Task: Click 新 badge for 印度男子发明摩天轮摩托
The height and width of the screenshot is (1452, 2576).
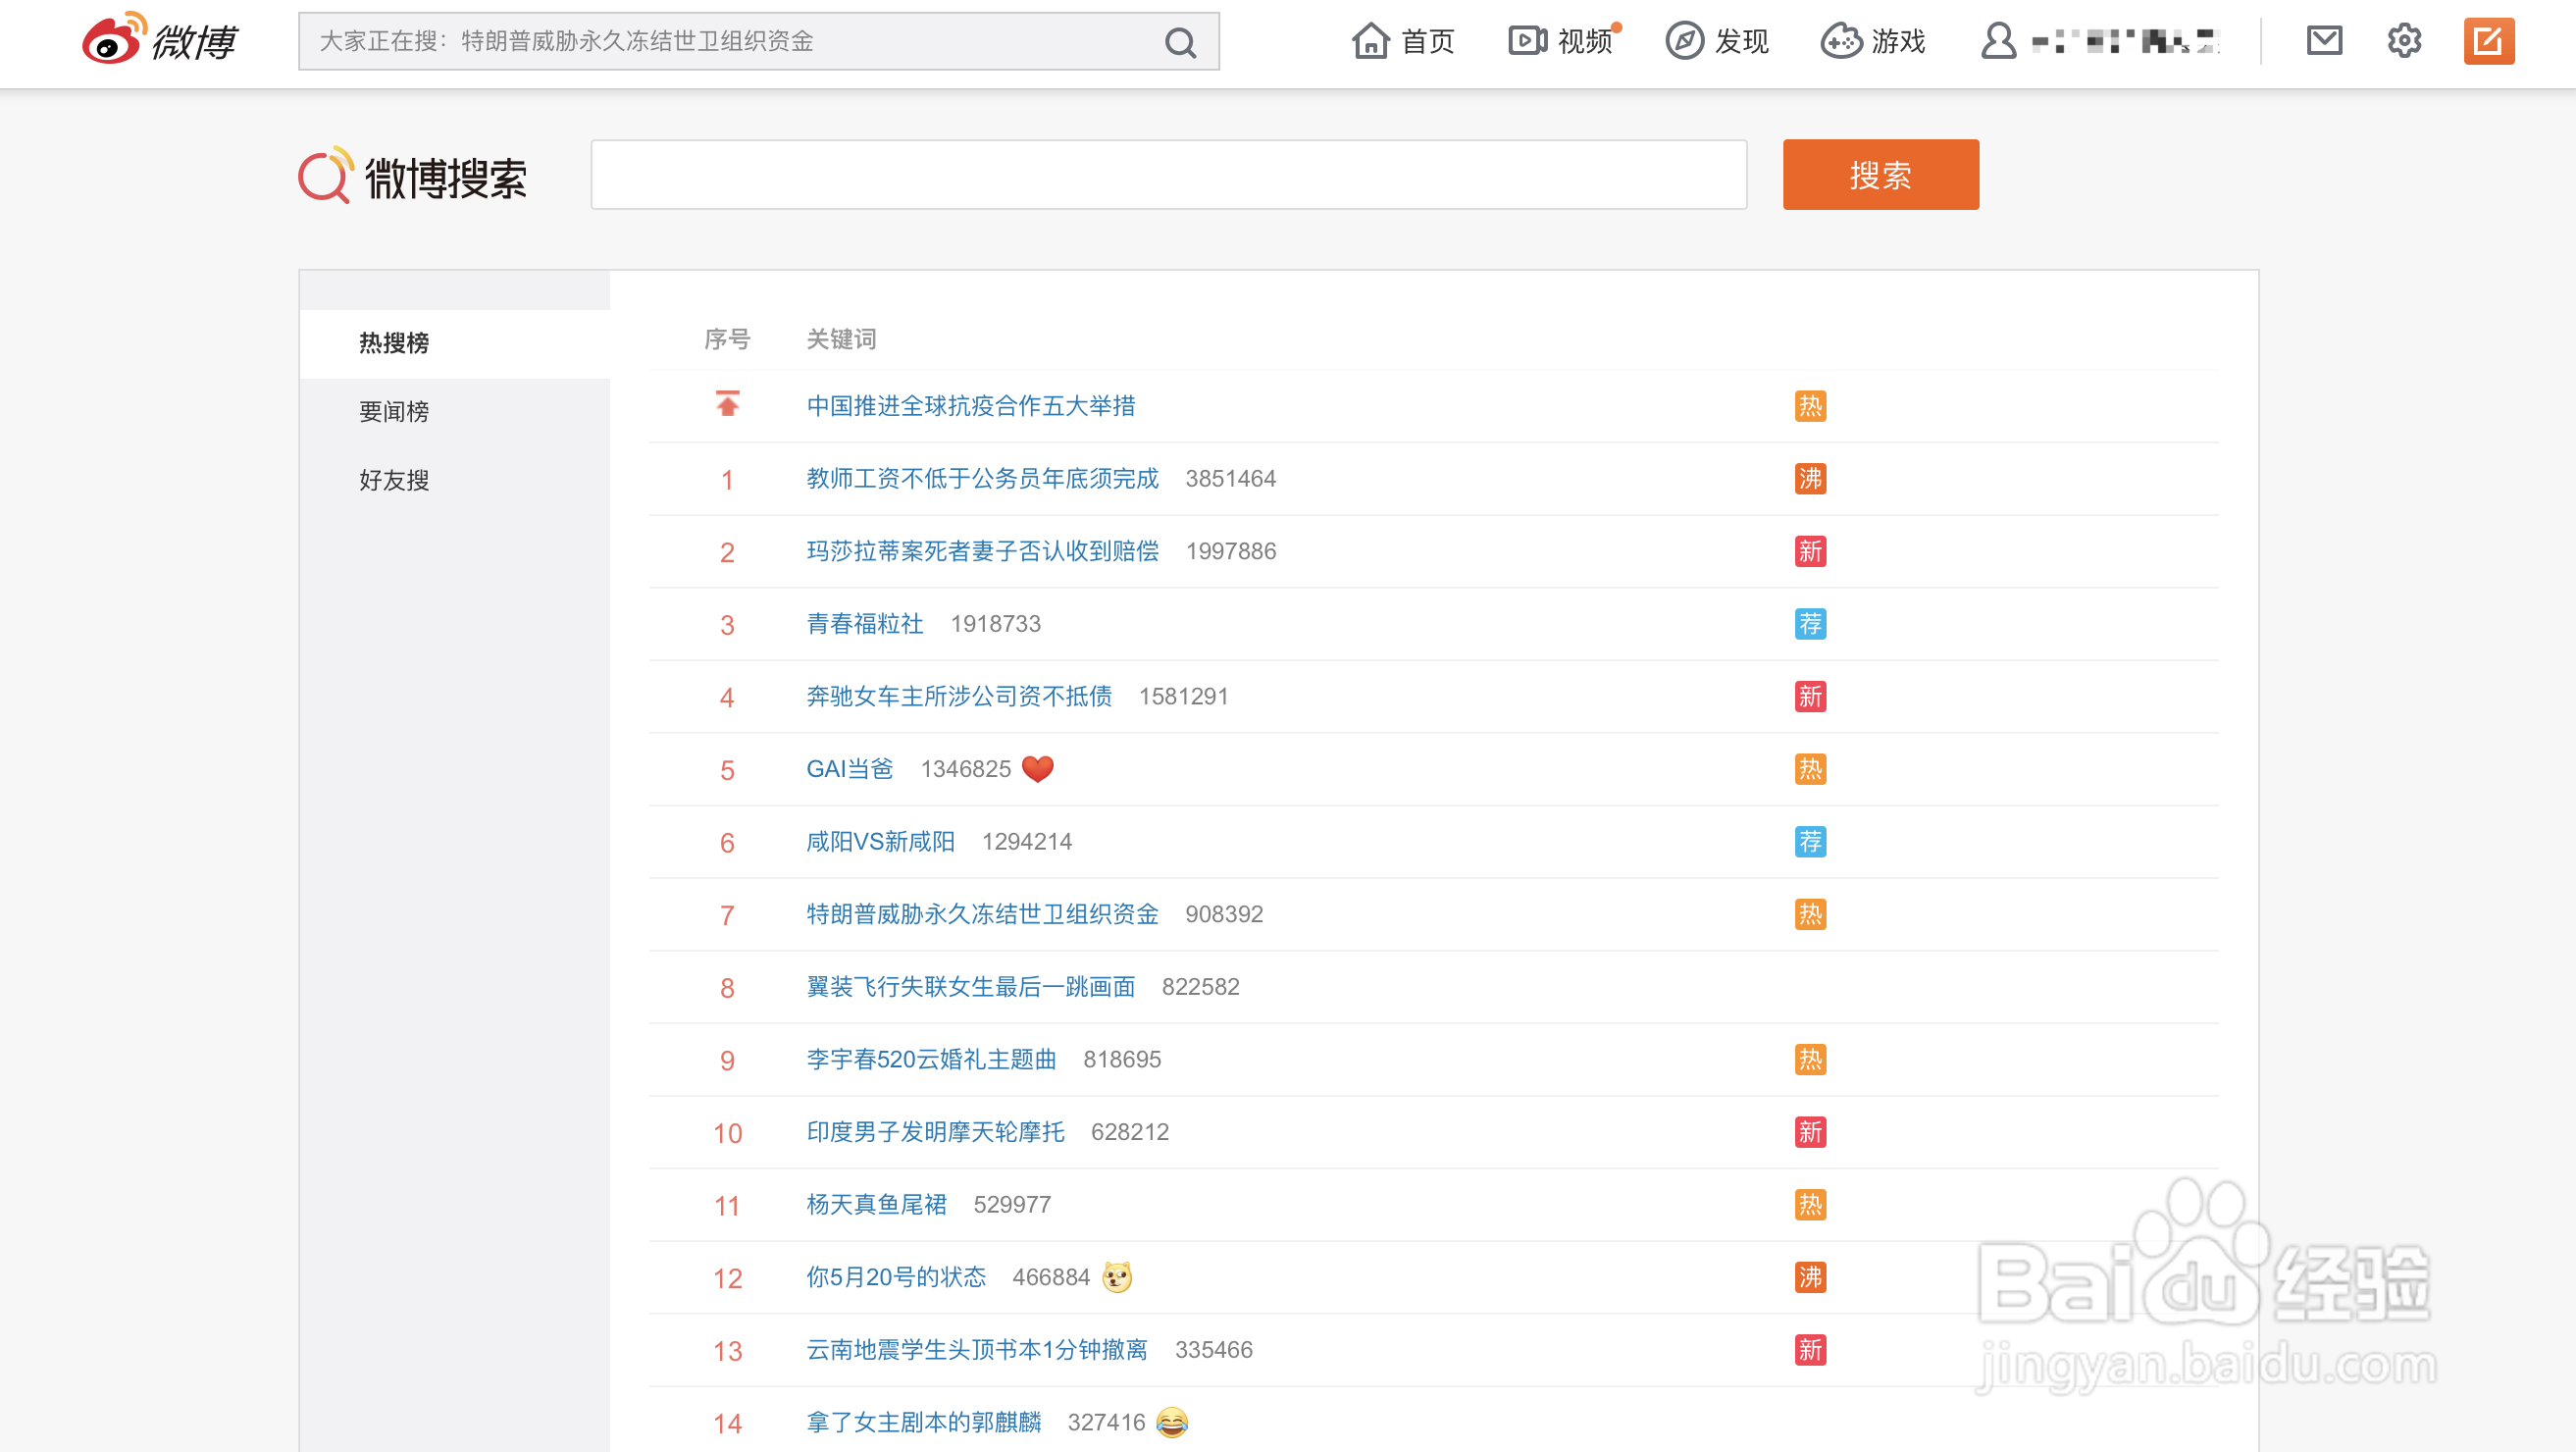Action: [x=1810, y=1132]
